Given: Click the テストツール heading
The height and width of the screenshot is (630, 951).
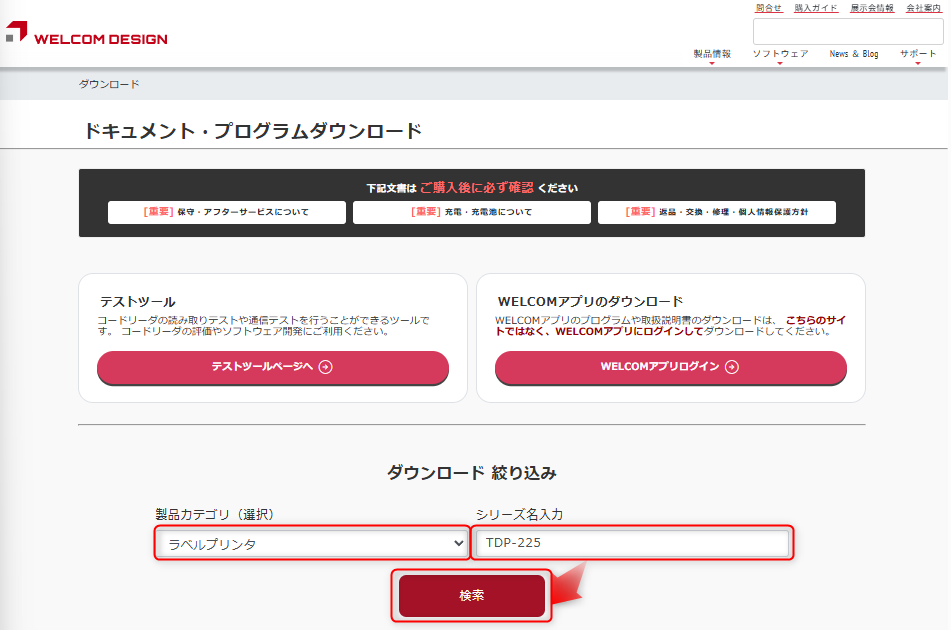Looking at the screenshot, I should tap(138, 301).
